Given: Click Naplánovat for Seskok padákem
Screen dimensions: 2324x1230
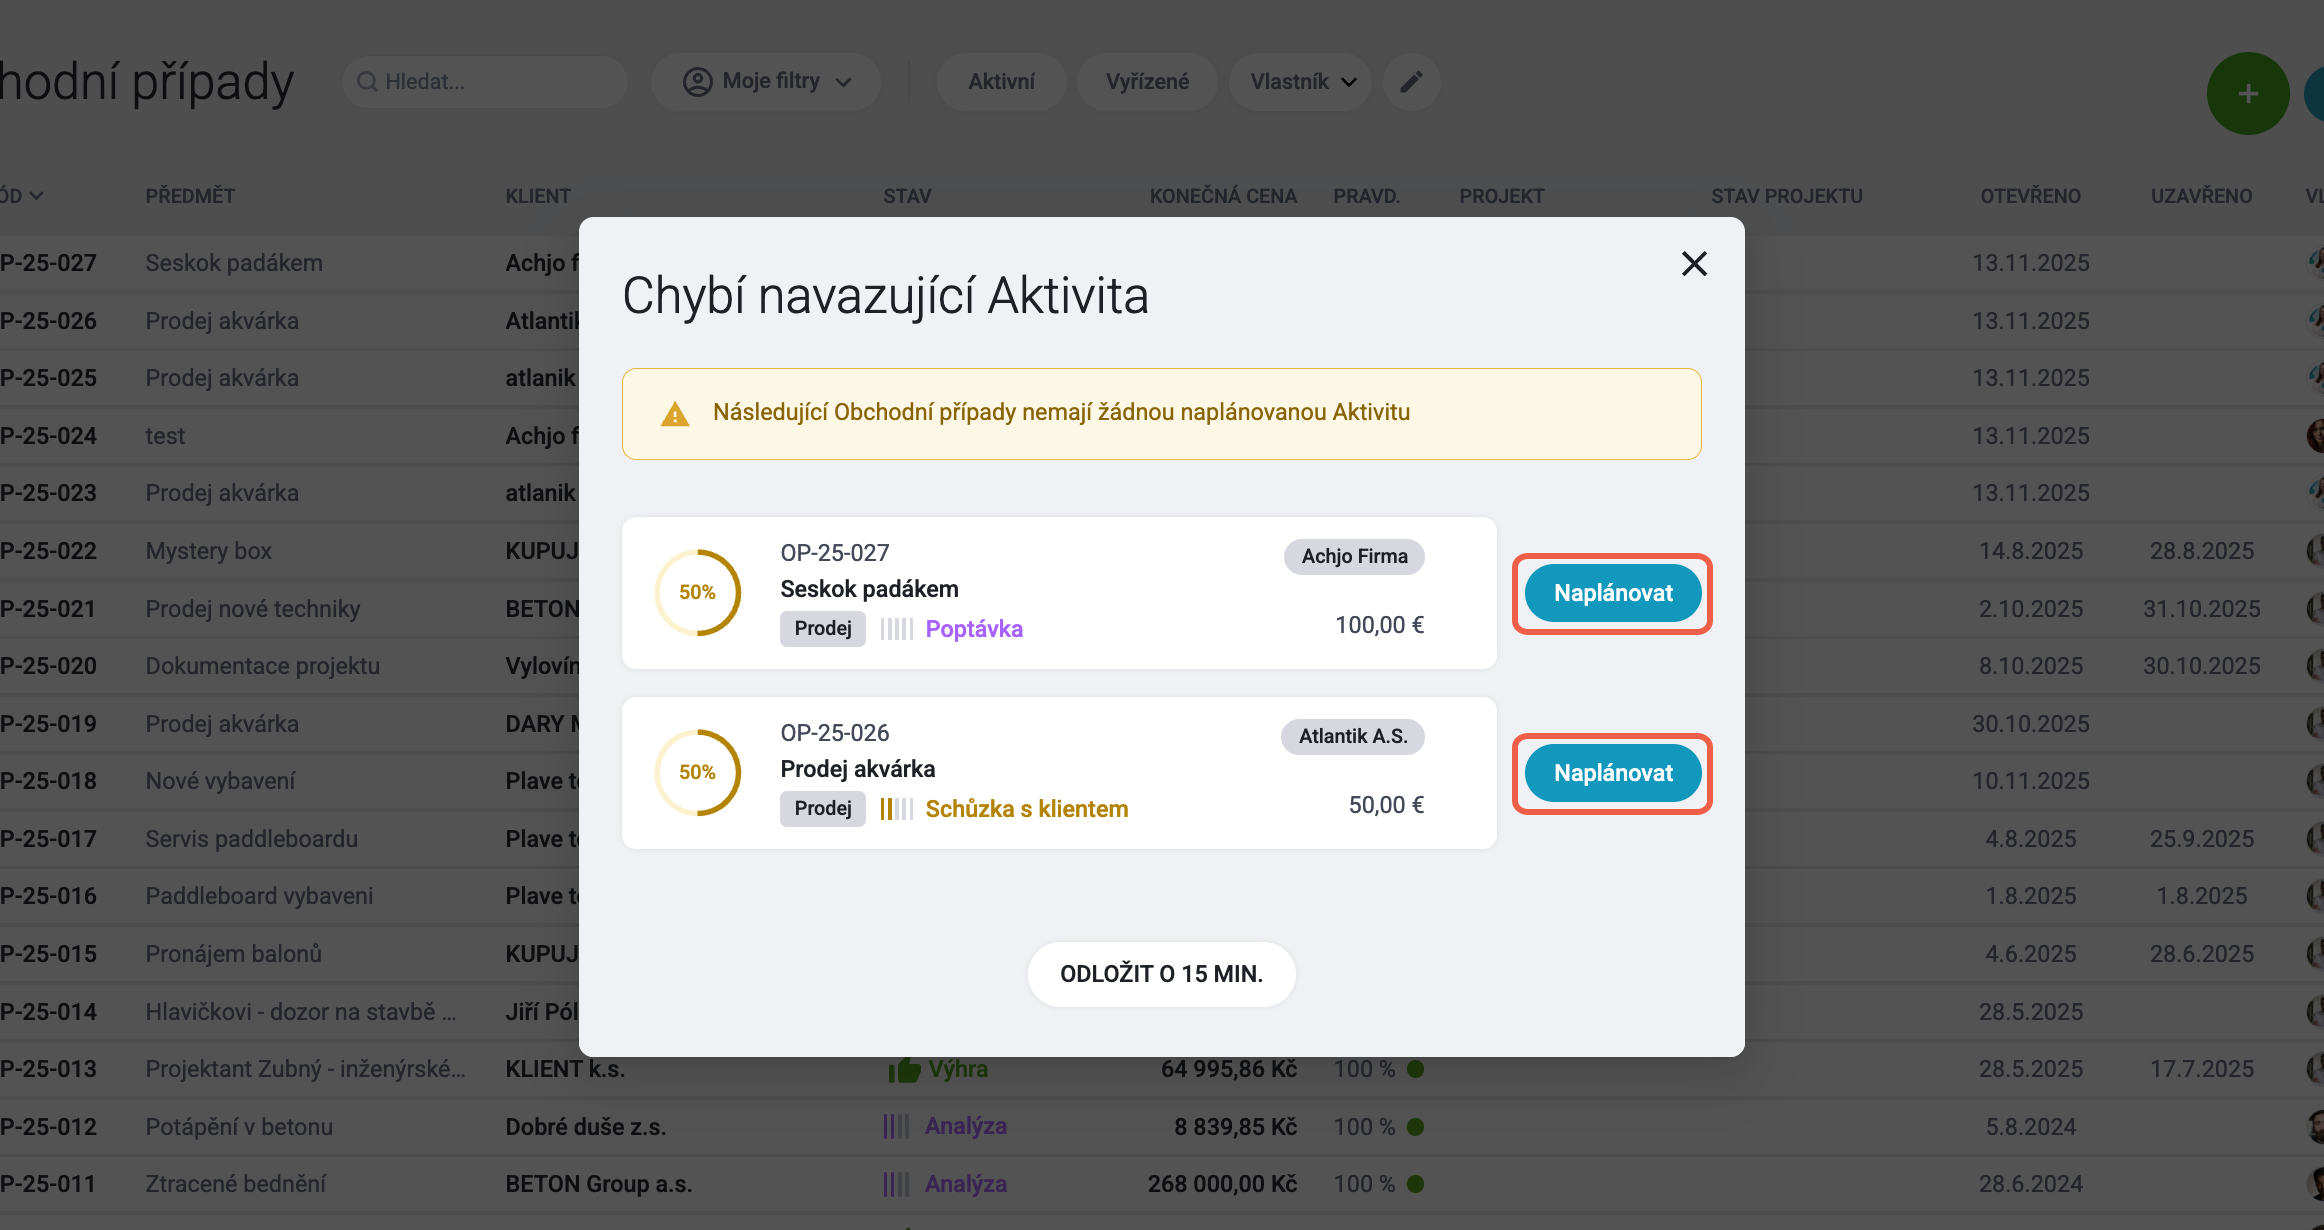Looking at the screenshot, I should point(1612,593).
